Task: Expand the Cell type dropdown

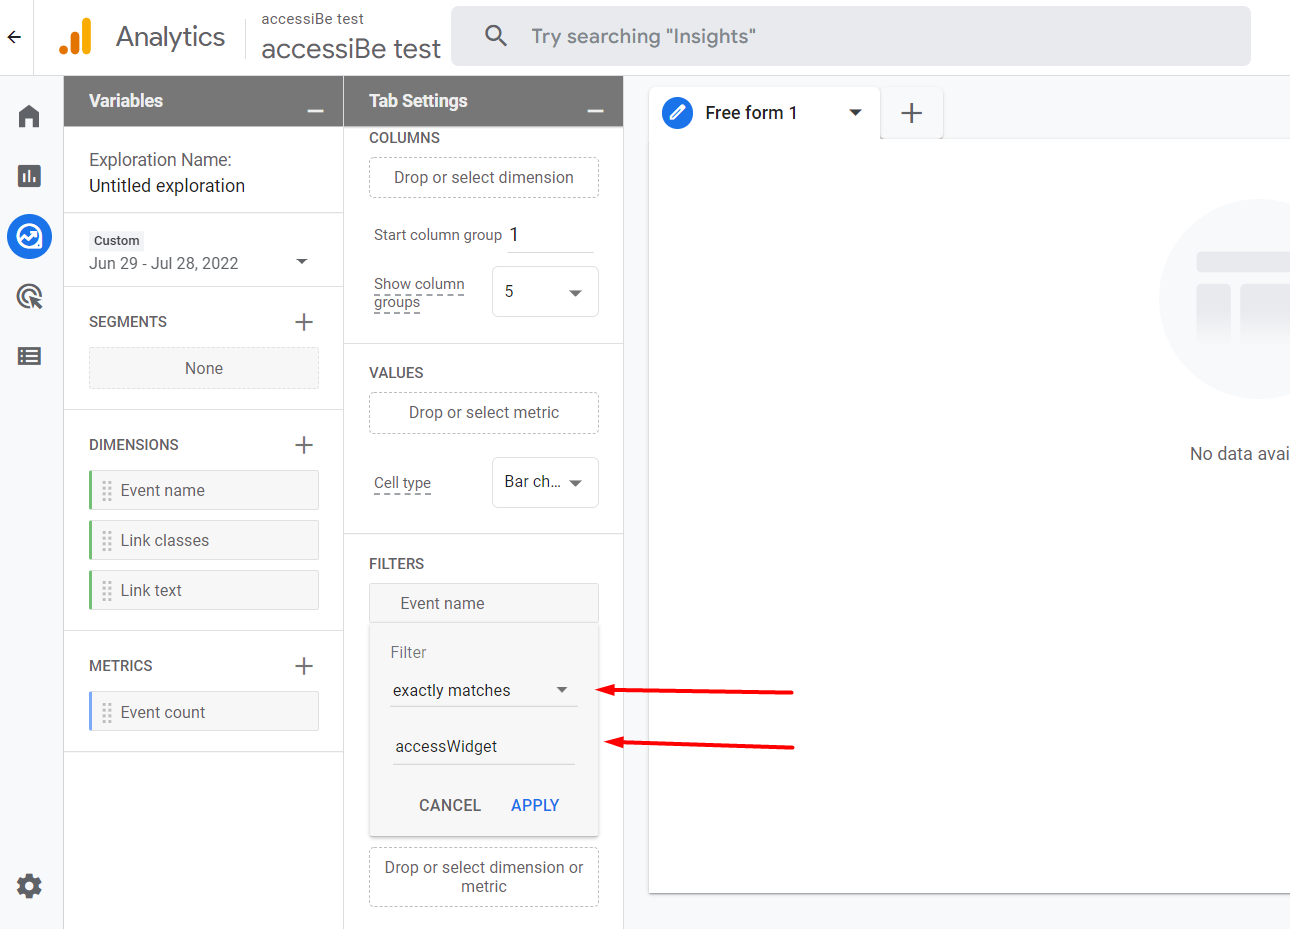Action: click(545, 482)
